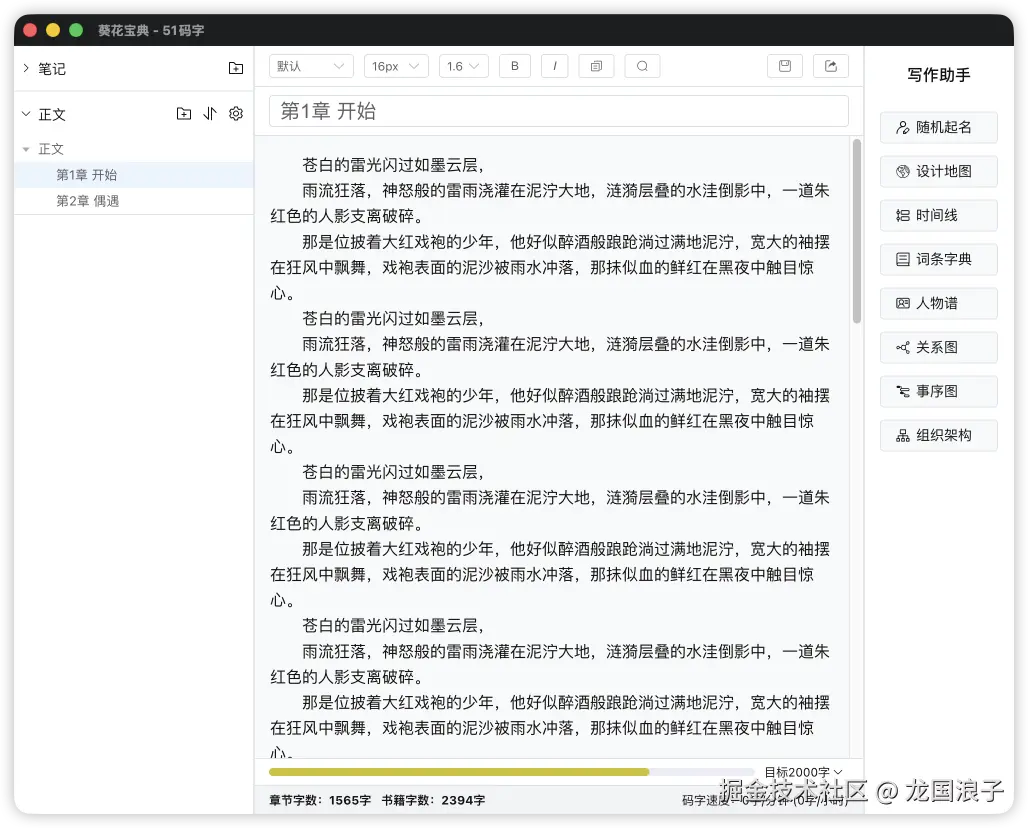Viewport: 1028px width, 828px height.
Task: Open the 设计地图 map design tool
Action: 937,171
